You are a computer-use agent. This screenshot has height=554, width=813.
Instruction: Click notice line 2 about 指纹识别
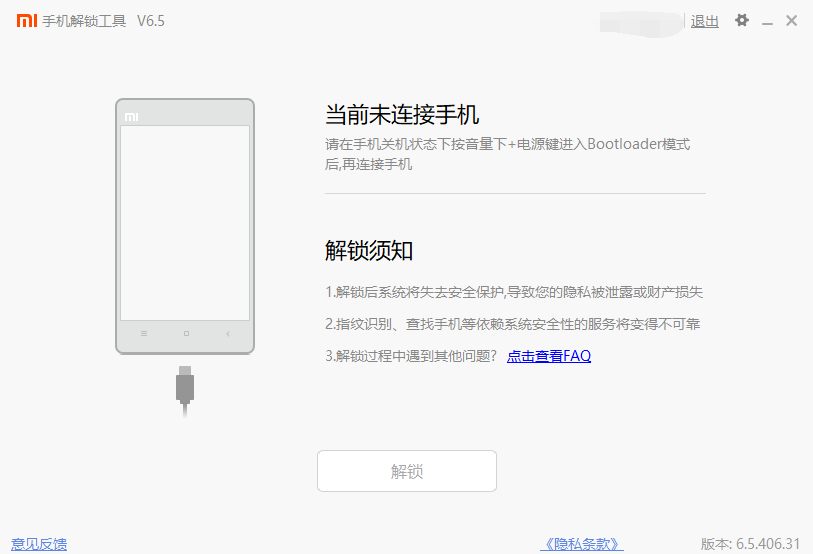click(x=513, y=324)
